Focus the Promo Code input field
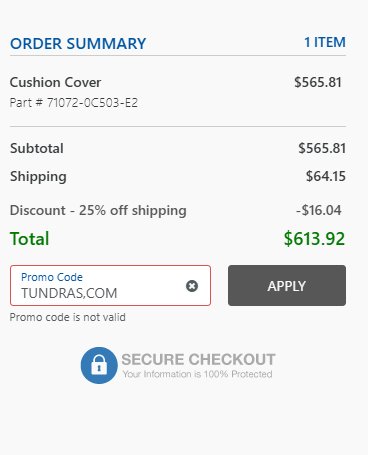374x455 pixels. pyautogui.click(x=110, y=285)
